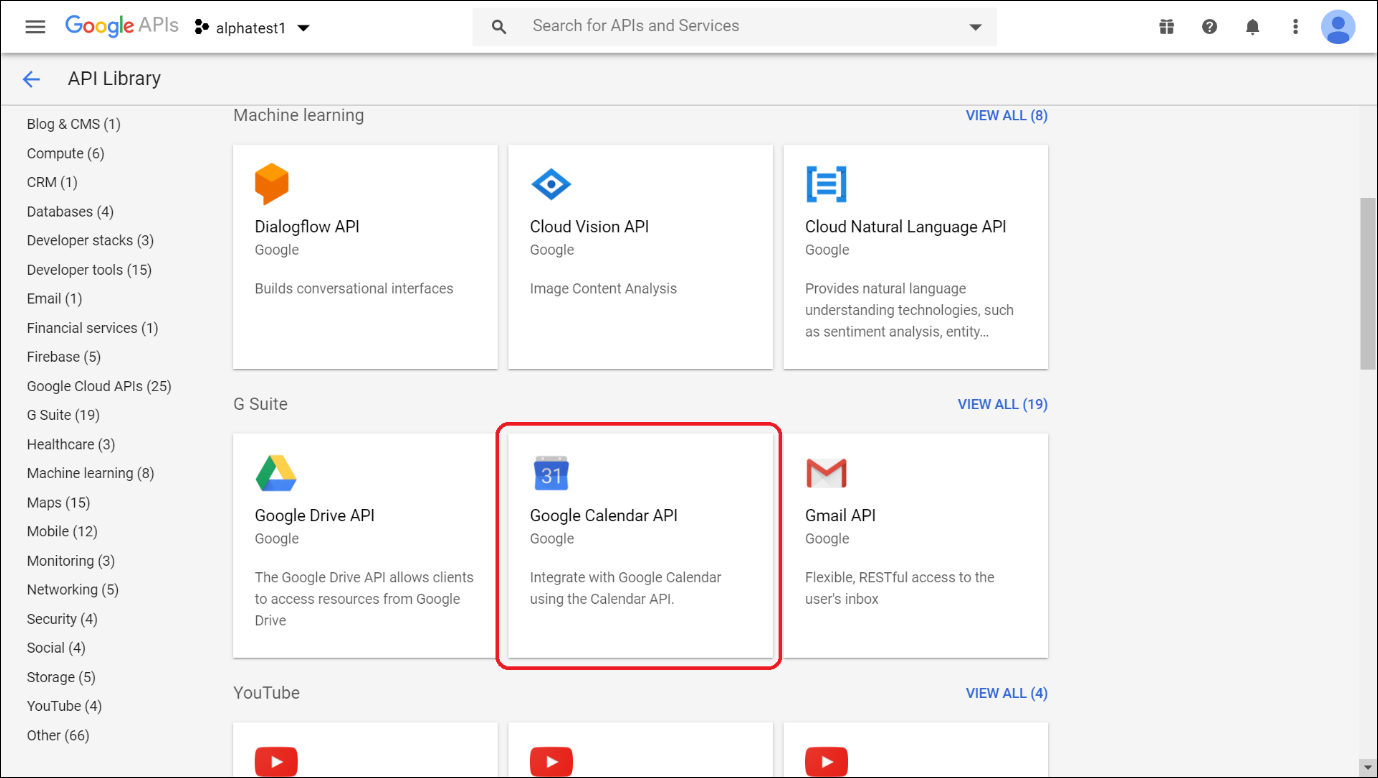The width and height of the screenshot is (1378, 778).
Task: Click VIEW ALL (8) for Machine learning
Action: click(1006, 115)
